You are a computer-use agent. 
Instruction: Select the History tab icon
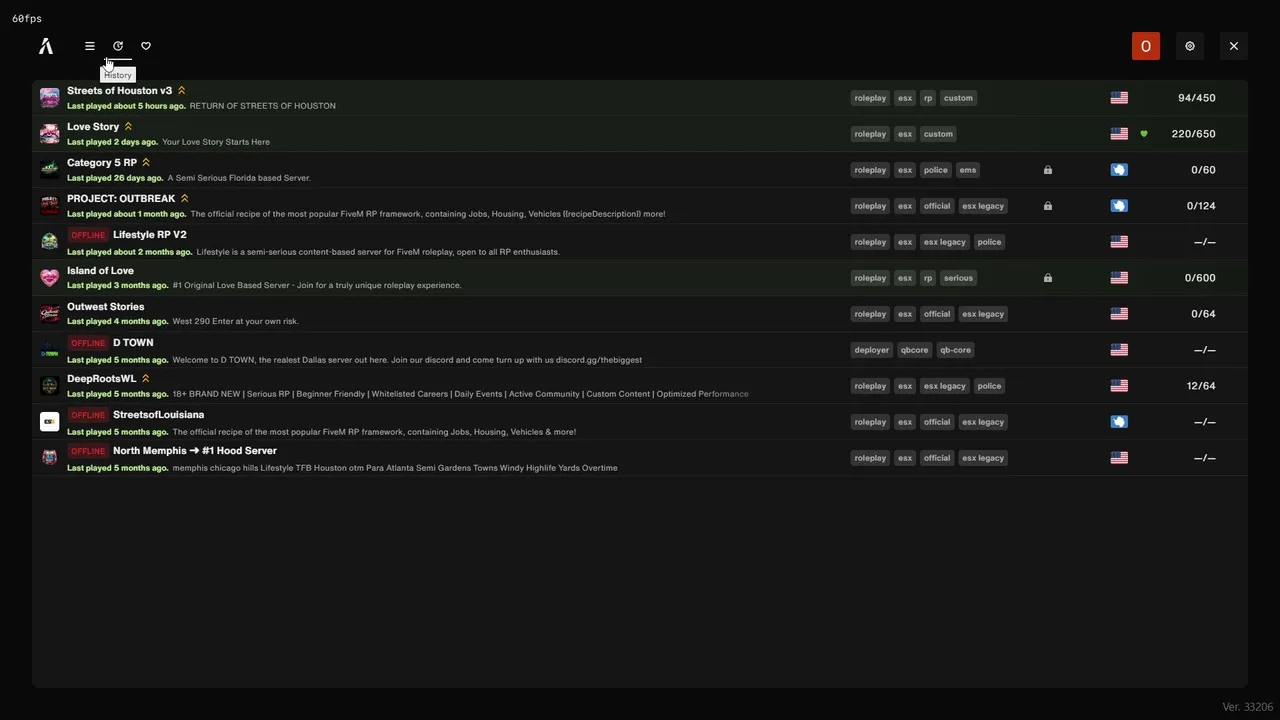pyautogui.click(x=118, y=46)
